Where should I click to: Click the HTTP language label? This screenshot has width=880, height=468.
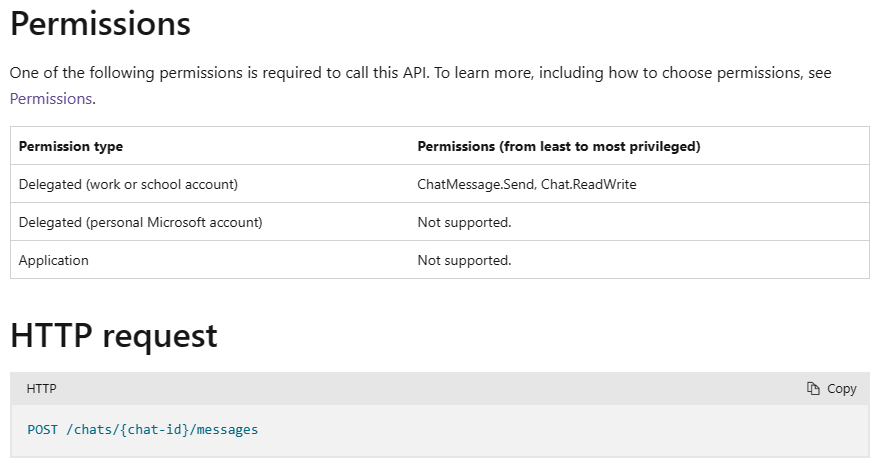(42, 389)
